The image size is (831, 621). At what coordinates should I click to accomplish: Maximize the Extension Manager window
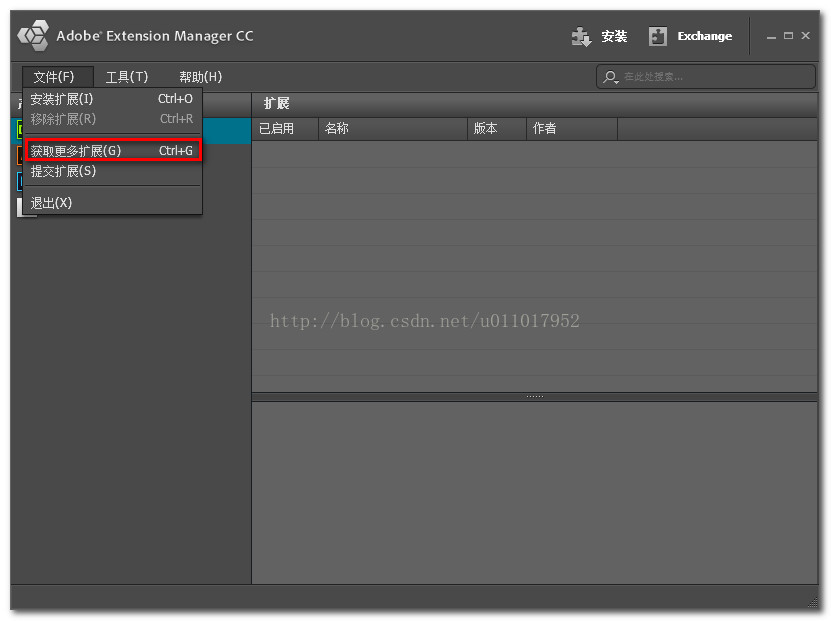[x=789, y=36]
